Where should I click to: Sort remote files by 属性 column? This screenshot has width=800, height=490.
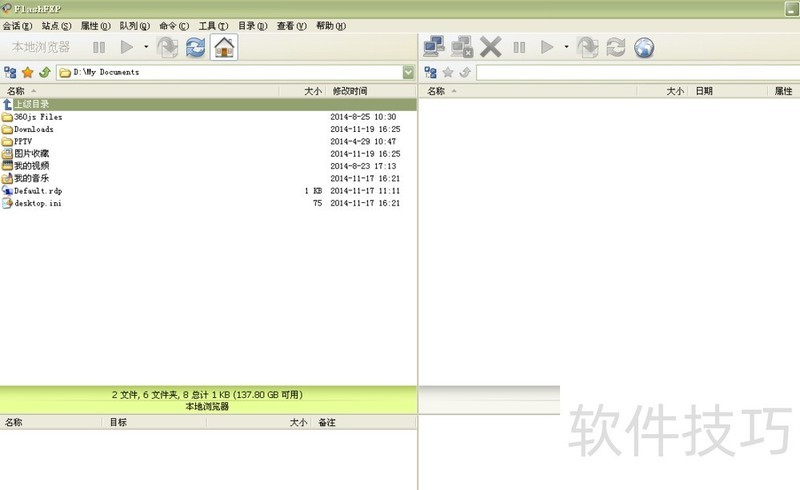pyautogui.click(x=784, y=91)
